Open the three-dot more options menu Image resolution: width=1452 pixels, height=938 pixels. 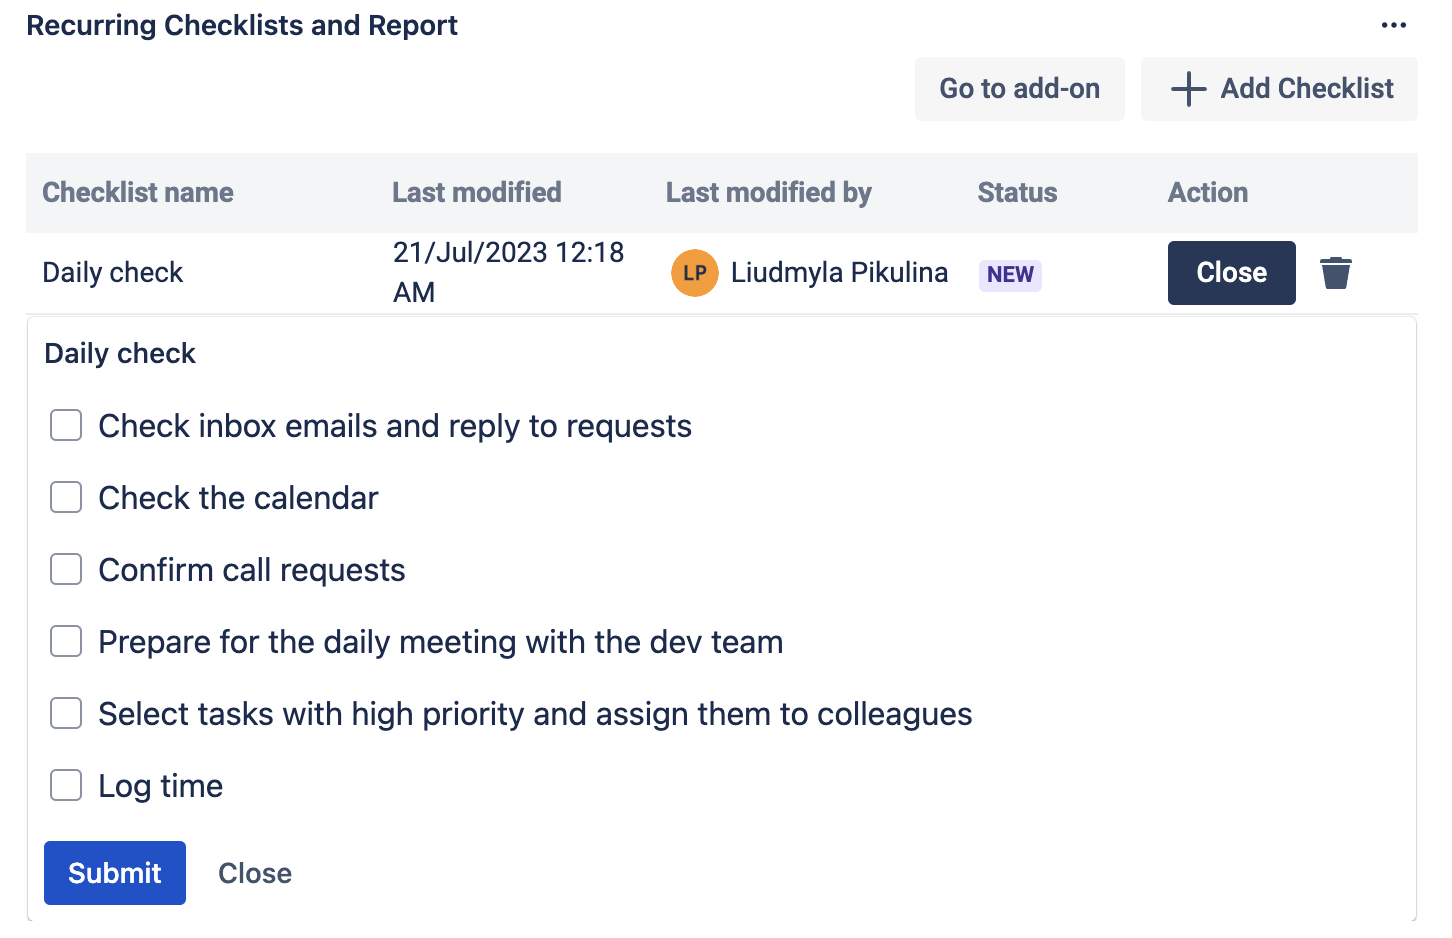click(1393, 26)
